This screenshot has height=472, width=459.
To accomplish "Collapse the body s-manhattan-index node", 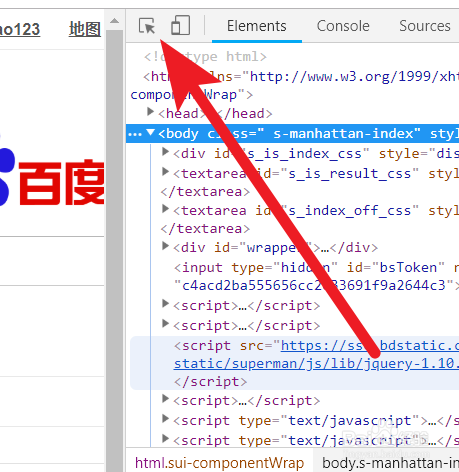I will click(x=151, y=133).
